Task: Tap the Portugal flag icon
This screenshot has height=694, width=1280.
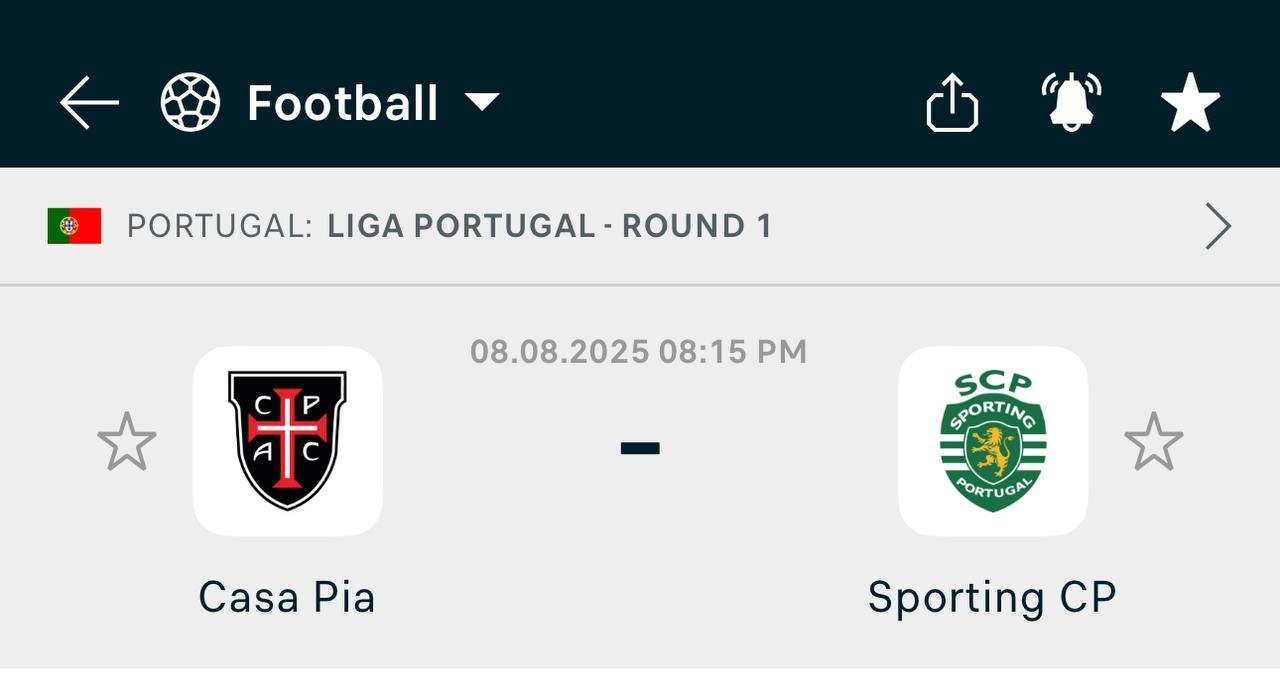Action: (x=74, y=226)
